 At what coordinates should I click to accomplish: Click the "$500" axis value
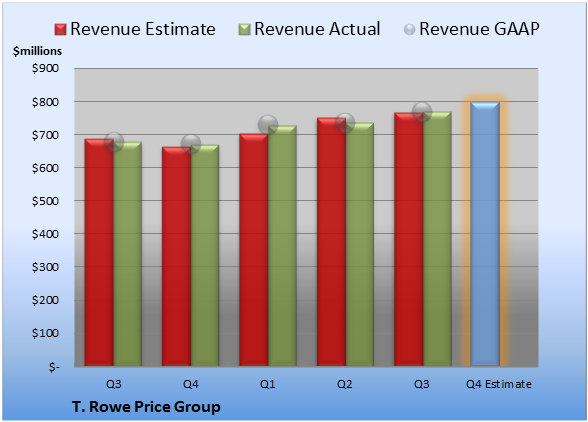pos(45,201)
